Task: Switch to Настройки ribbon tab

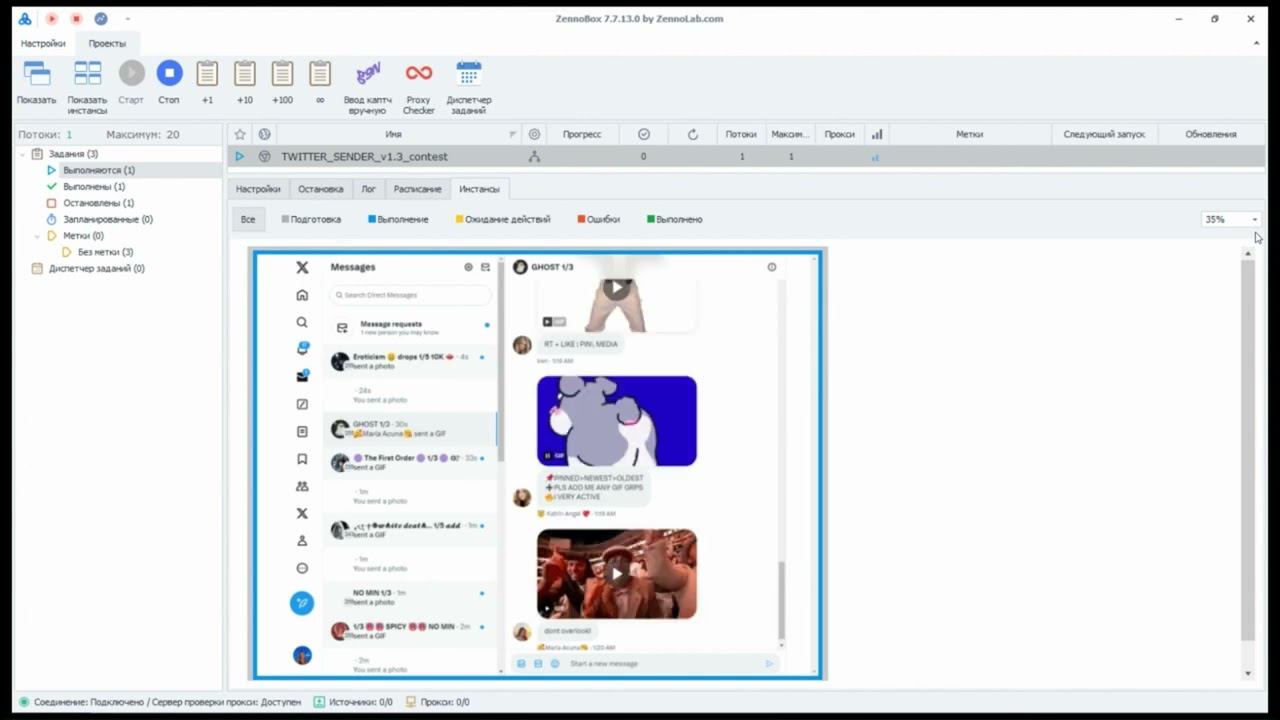Action: point(43,43)
